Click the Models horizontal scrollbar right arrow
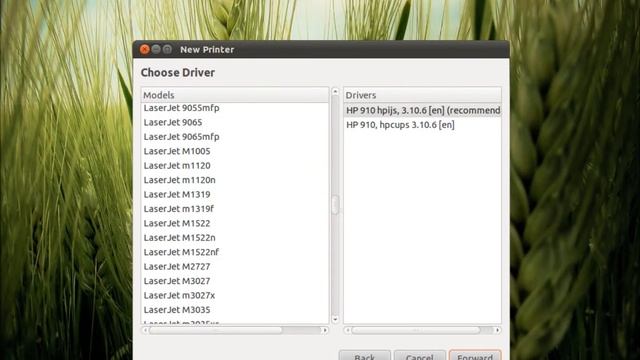This screenshot has height=360, width=640. 325,330
